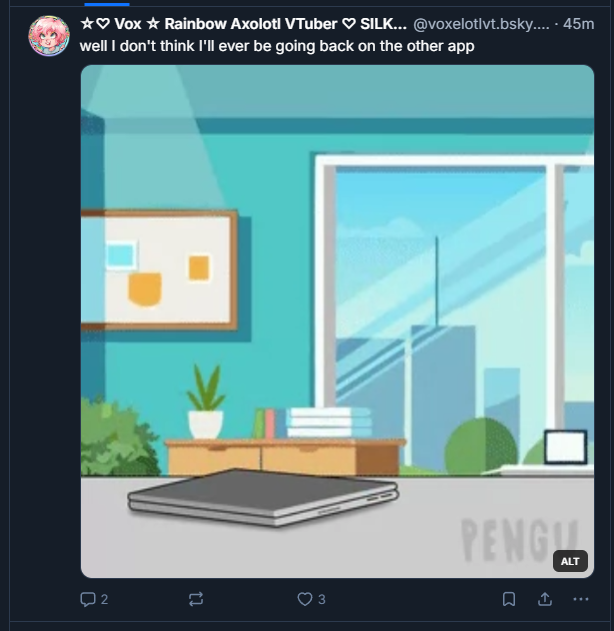Click the bulletin board in the GIF
This screenshot has height=631, width=614.
click(x=159, y=270)
